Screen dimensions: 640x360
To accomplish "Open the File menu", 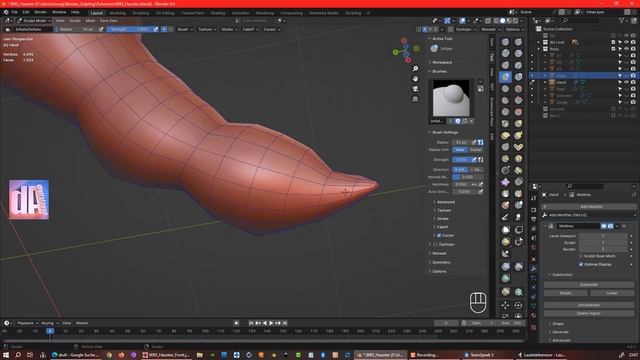I will pos(14,12).
